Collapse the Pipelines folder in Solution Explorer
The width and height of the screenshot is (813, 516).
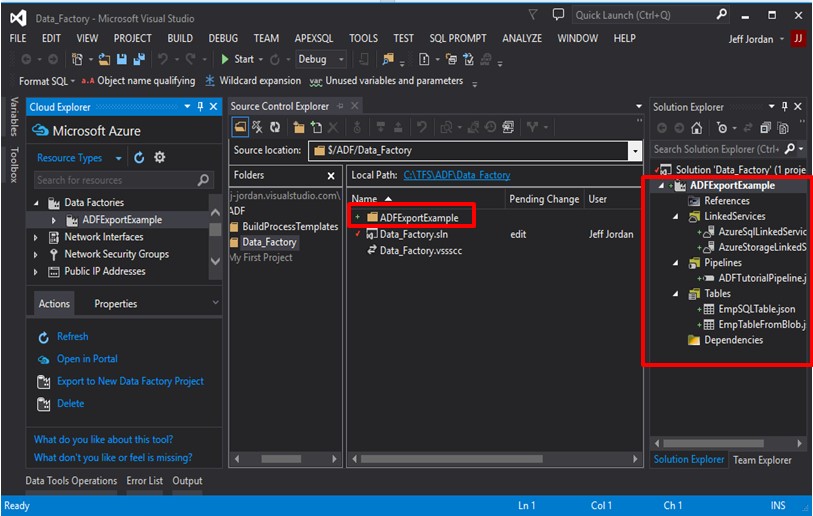tap(675, 263)
